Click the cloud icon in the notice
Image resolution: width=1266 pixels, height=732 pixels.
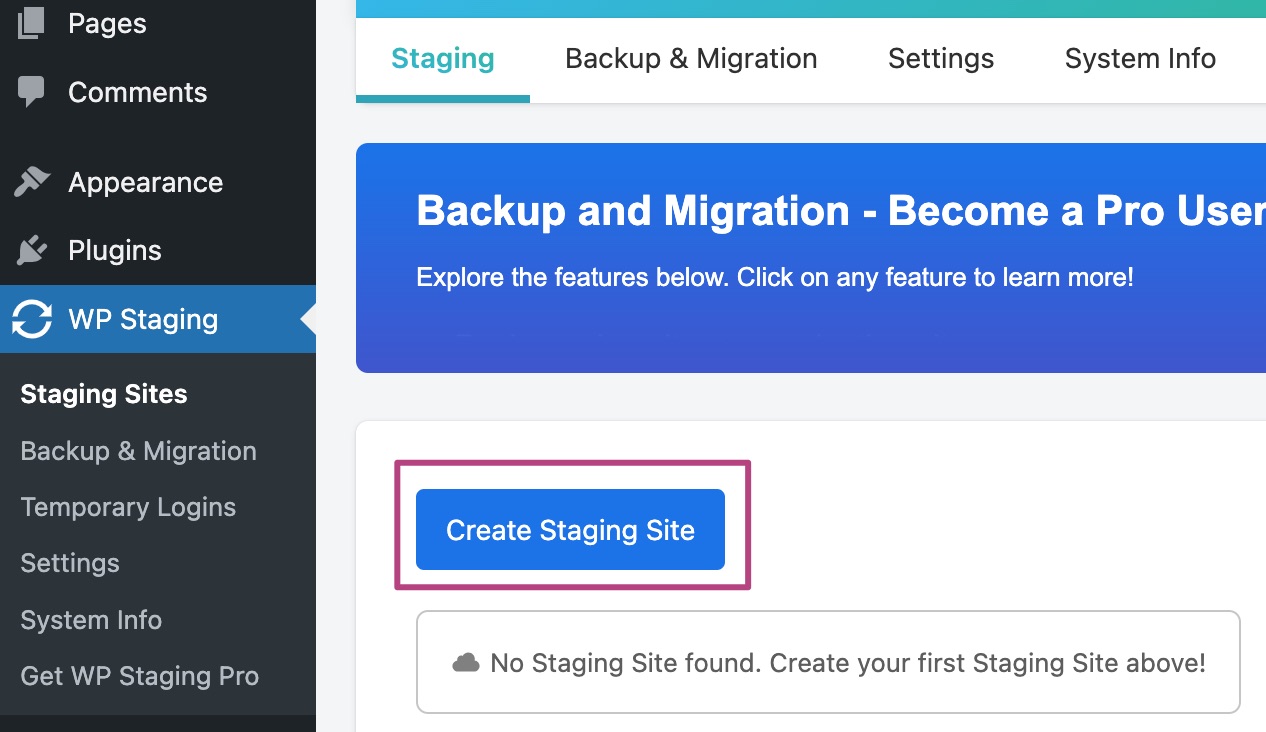pyautogui.click(x=466, y=662)
